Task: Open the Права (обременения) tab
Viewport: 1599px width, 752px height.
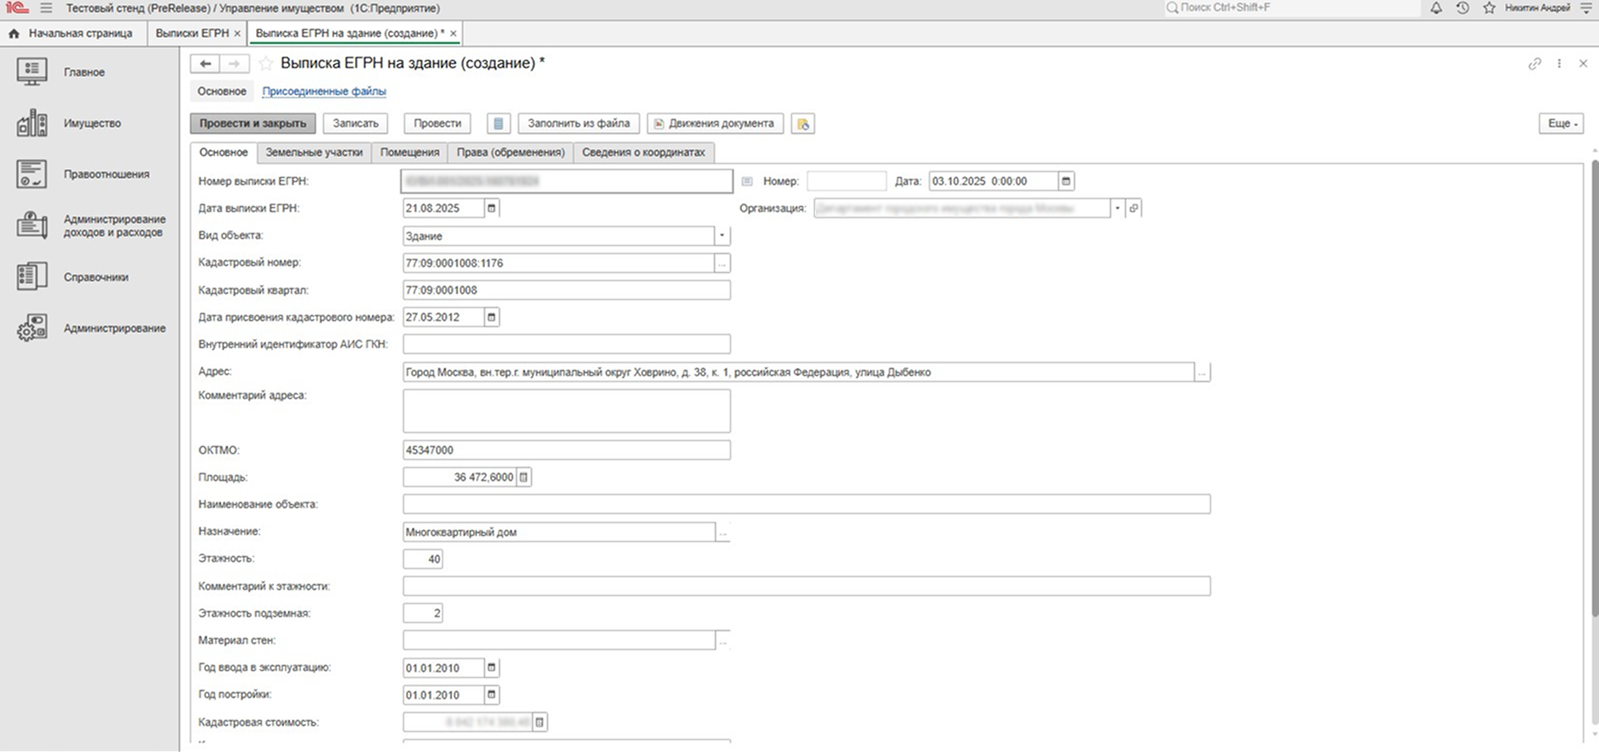Action: tap(510, 152)
